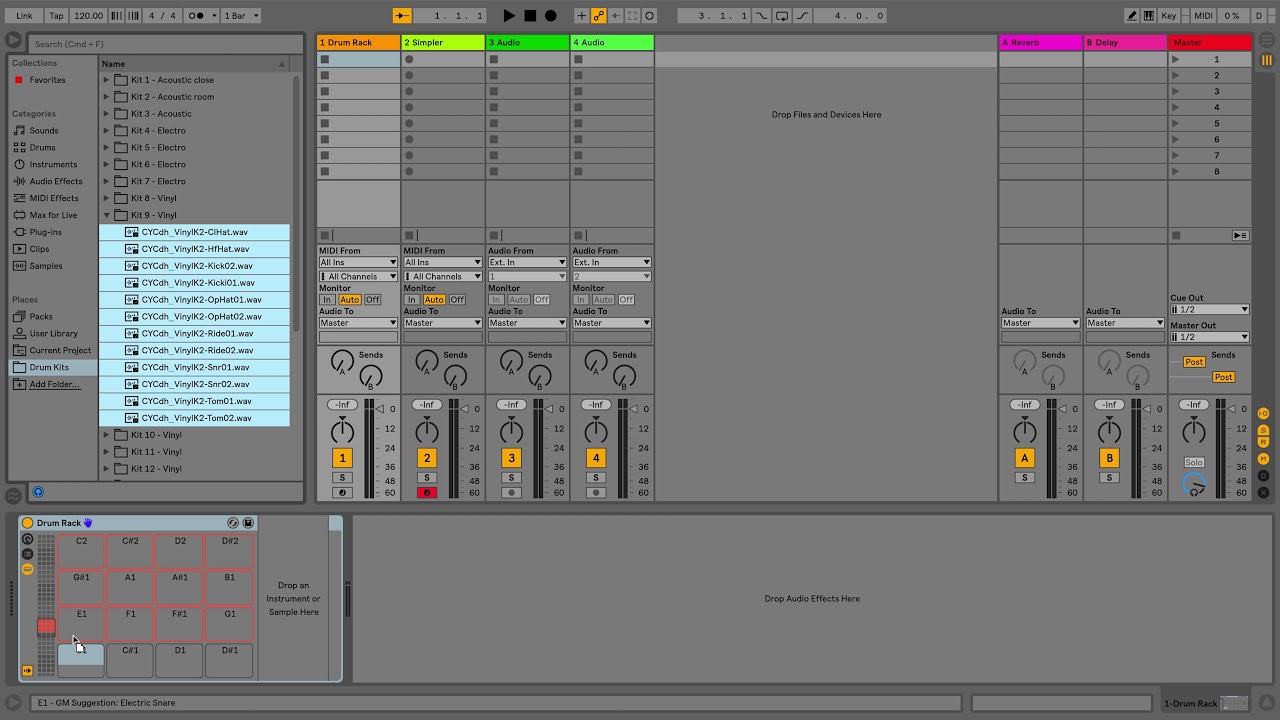The width and height of the screenshot is (1280, 720).
Task: Click track 1 Send A knob
Action: pos(342,361)
